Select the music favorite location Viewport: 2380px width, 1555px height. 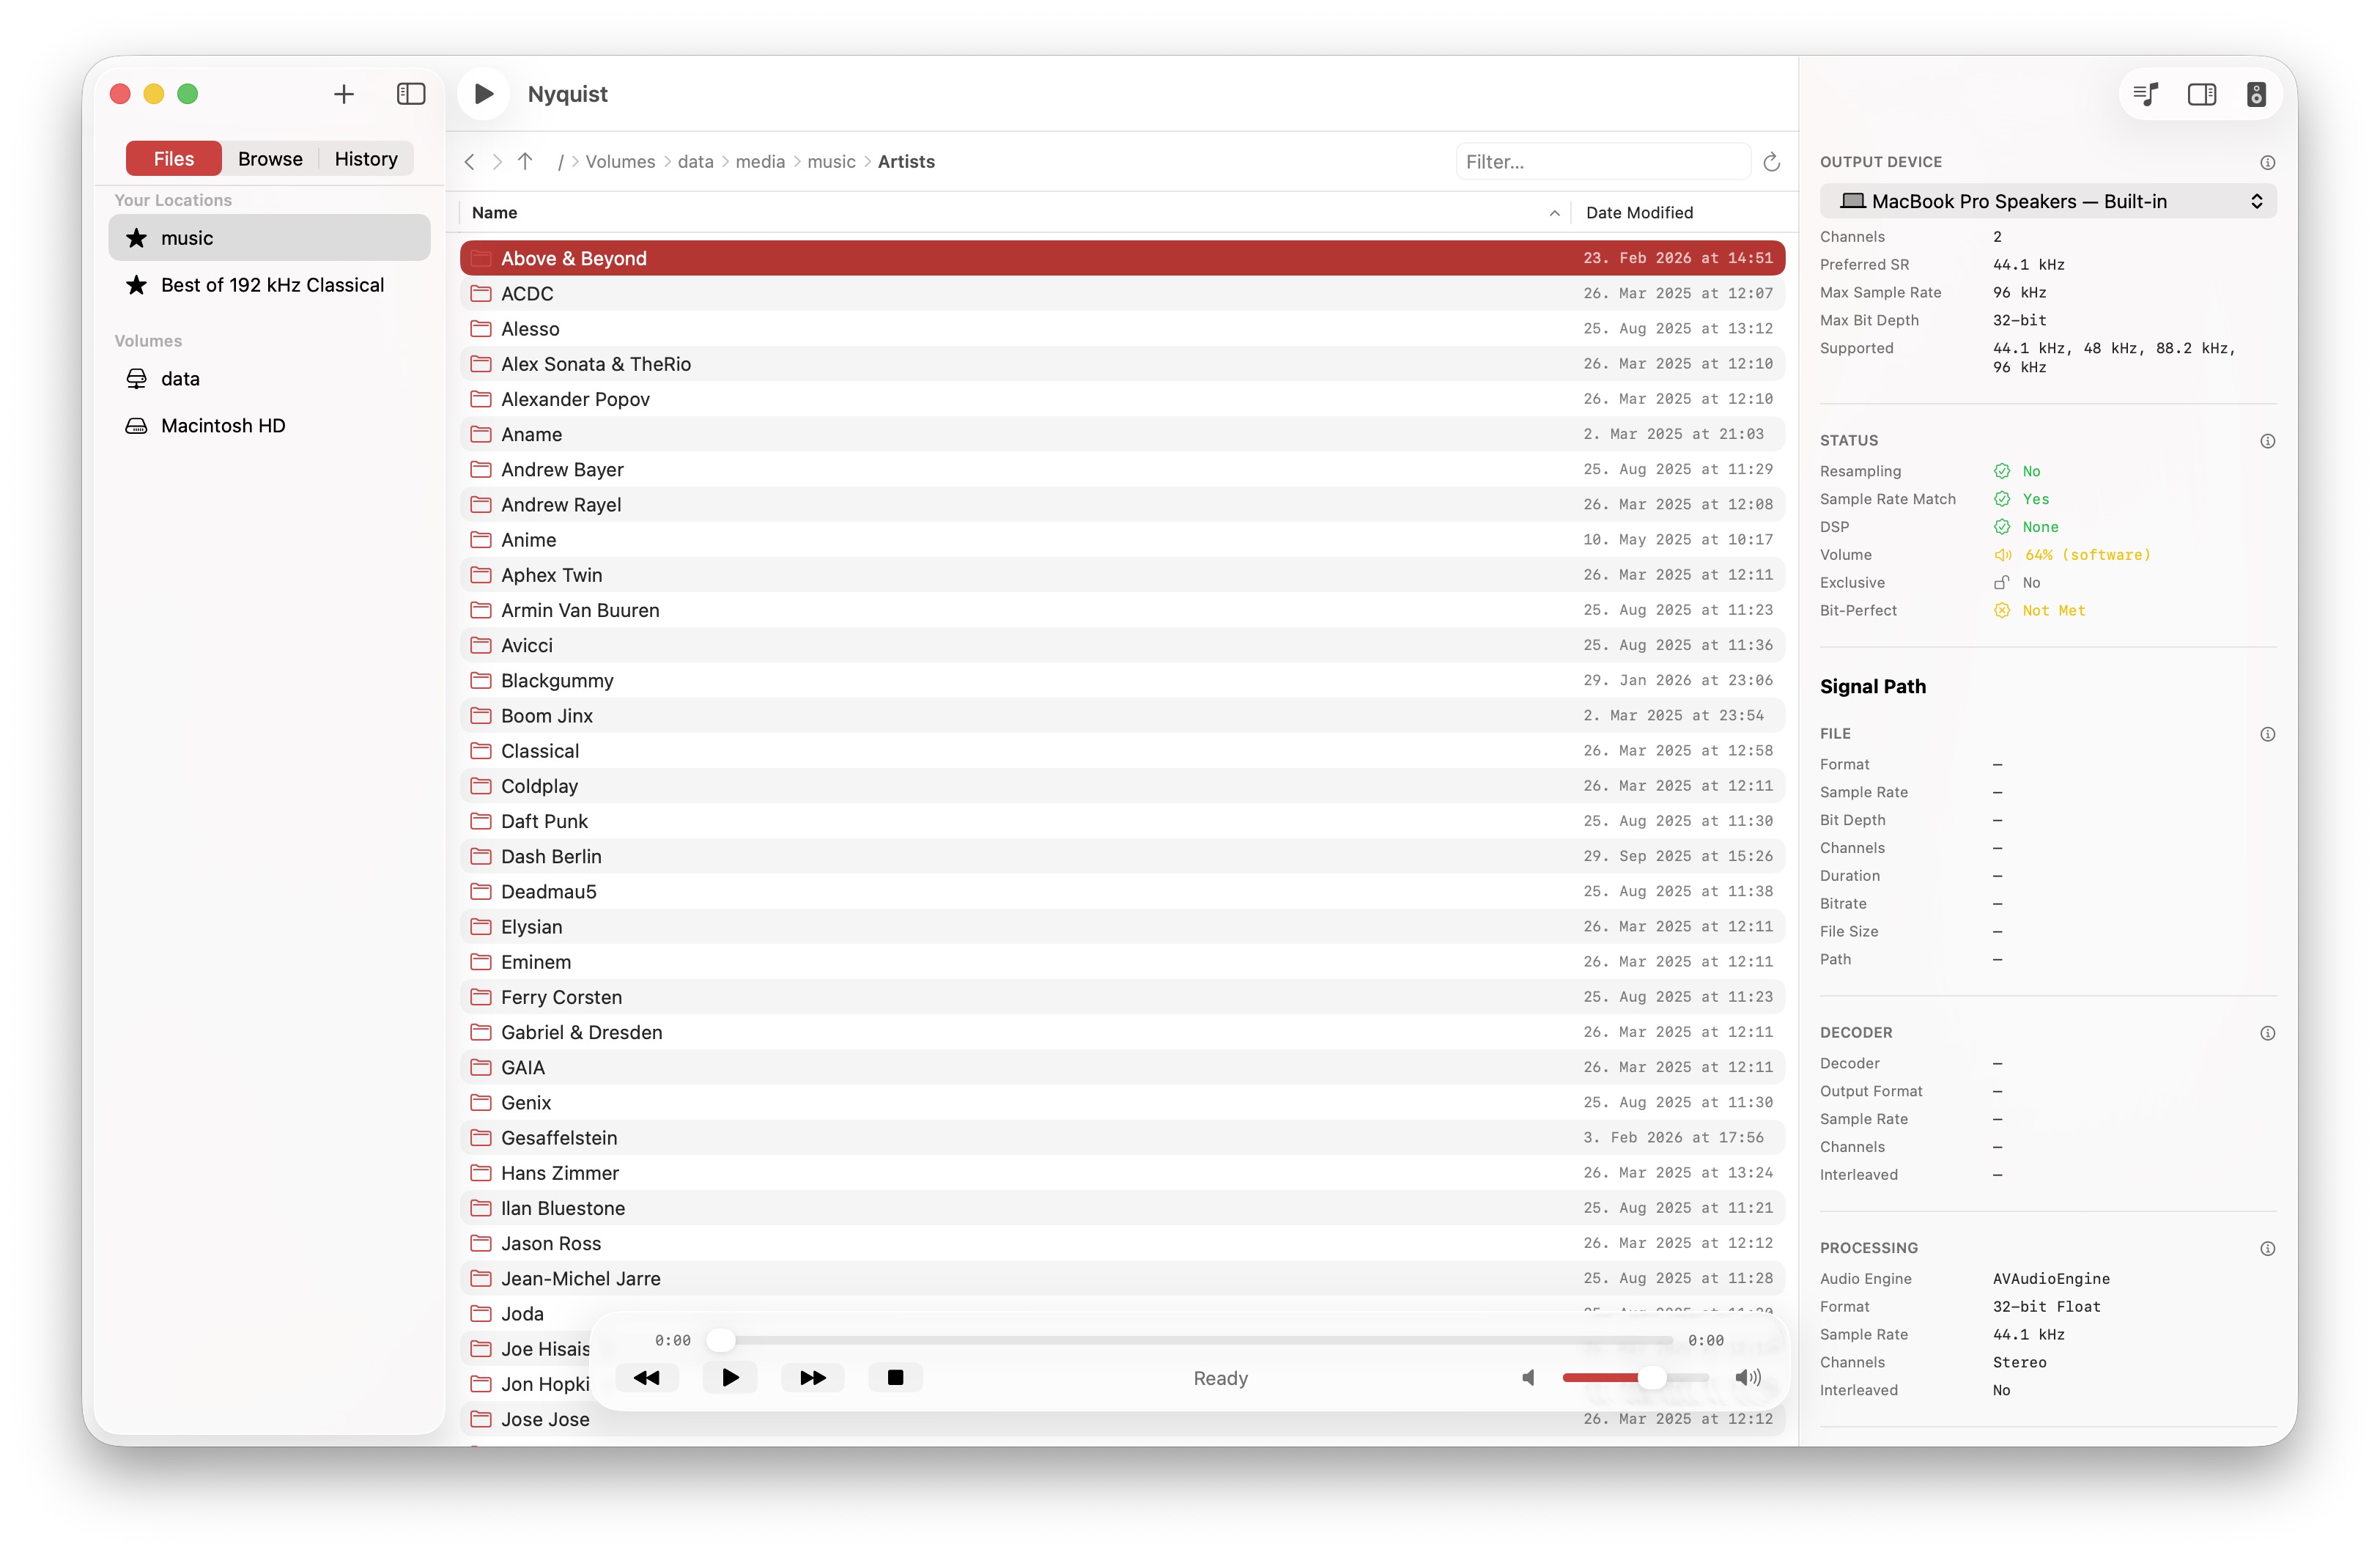(269, 238)
